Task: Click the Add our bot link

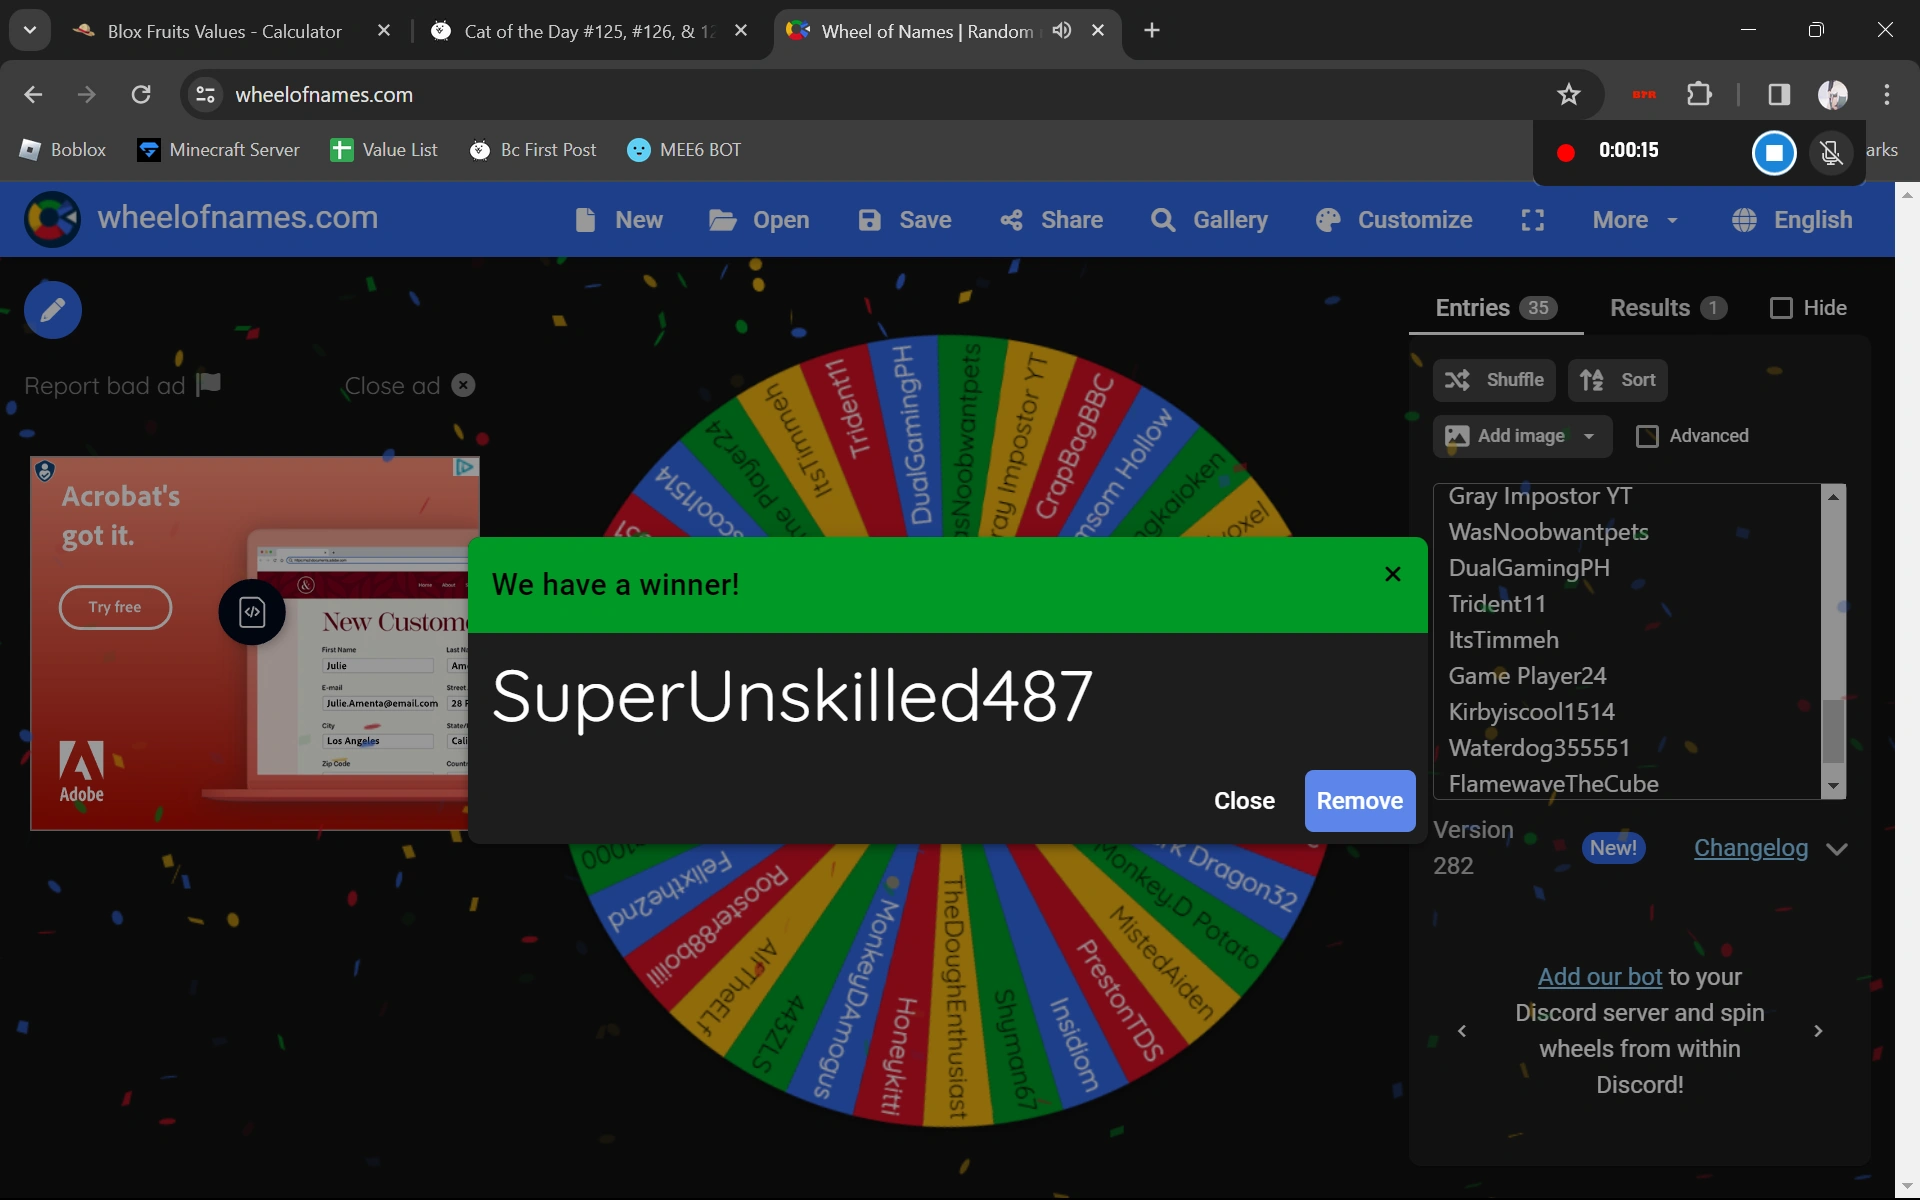Action: [1600, 977]
